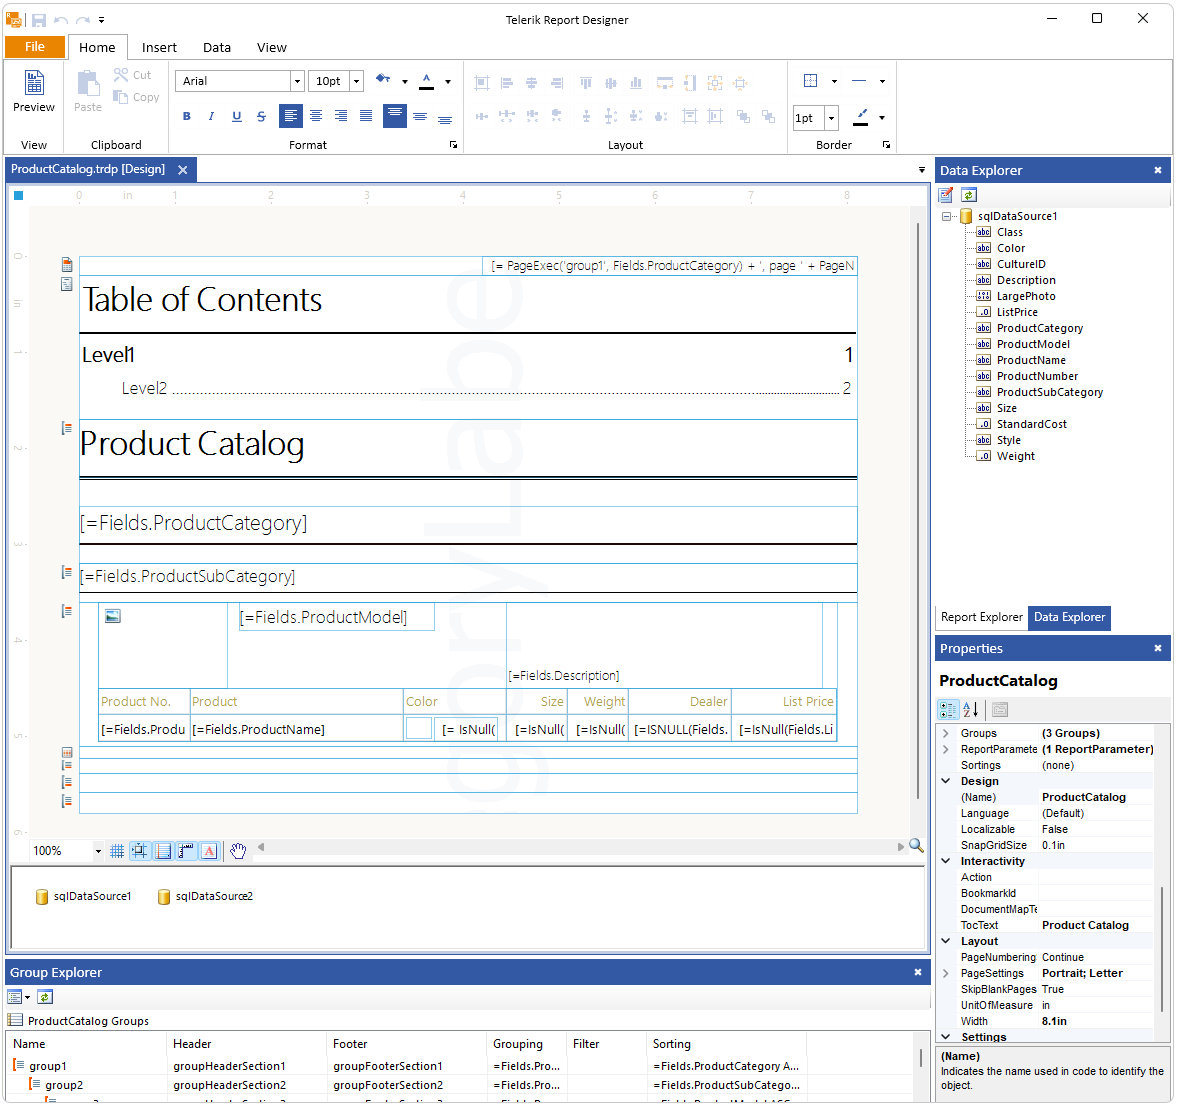The width and height of the screenshot is (1177, 1106).
Task: Switch to the Data ribbon tab
Action: coord(217,47)
